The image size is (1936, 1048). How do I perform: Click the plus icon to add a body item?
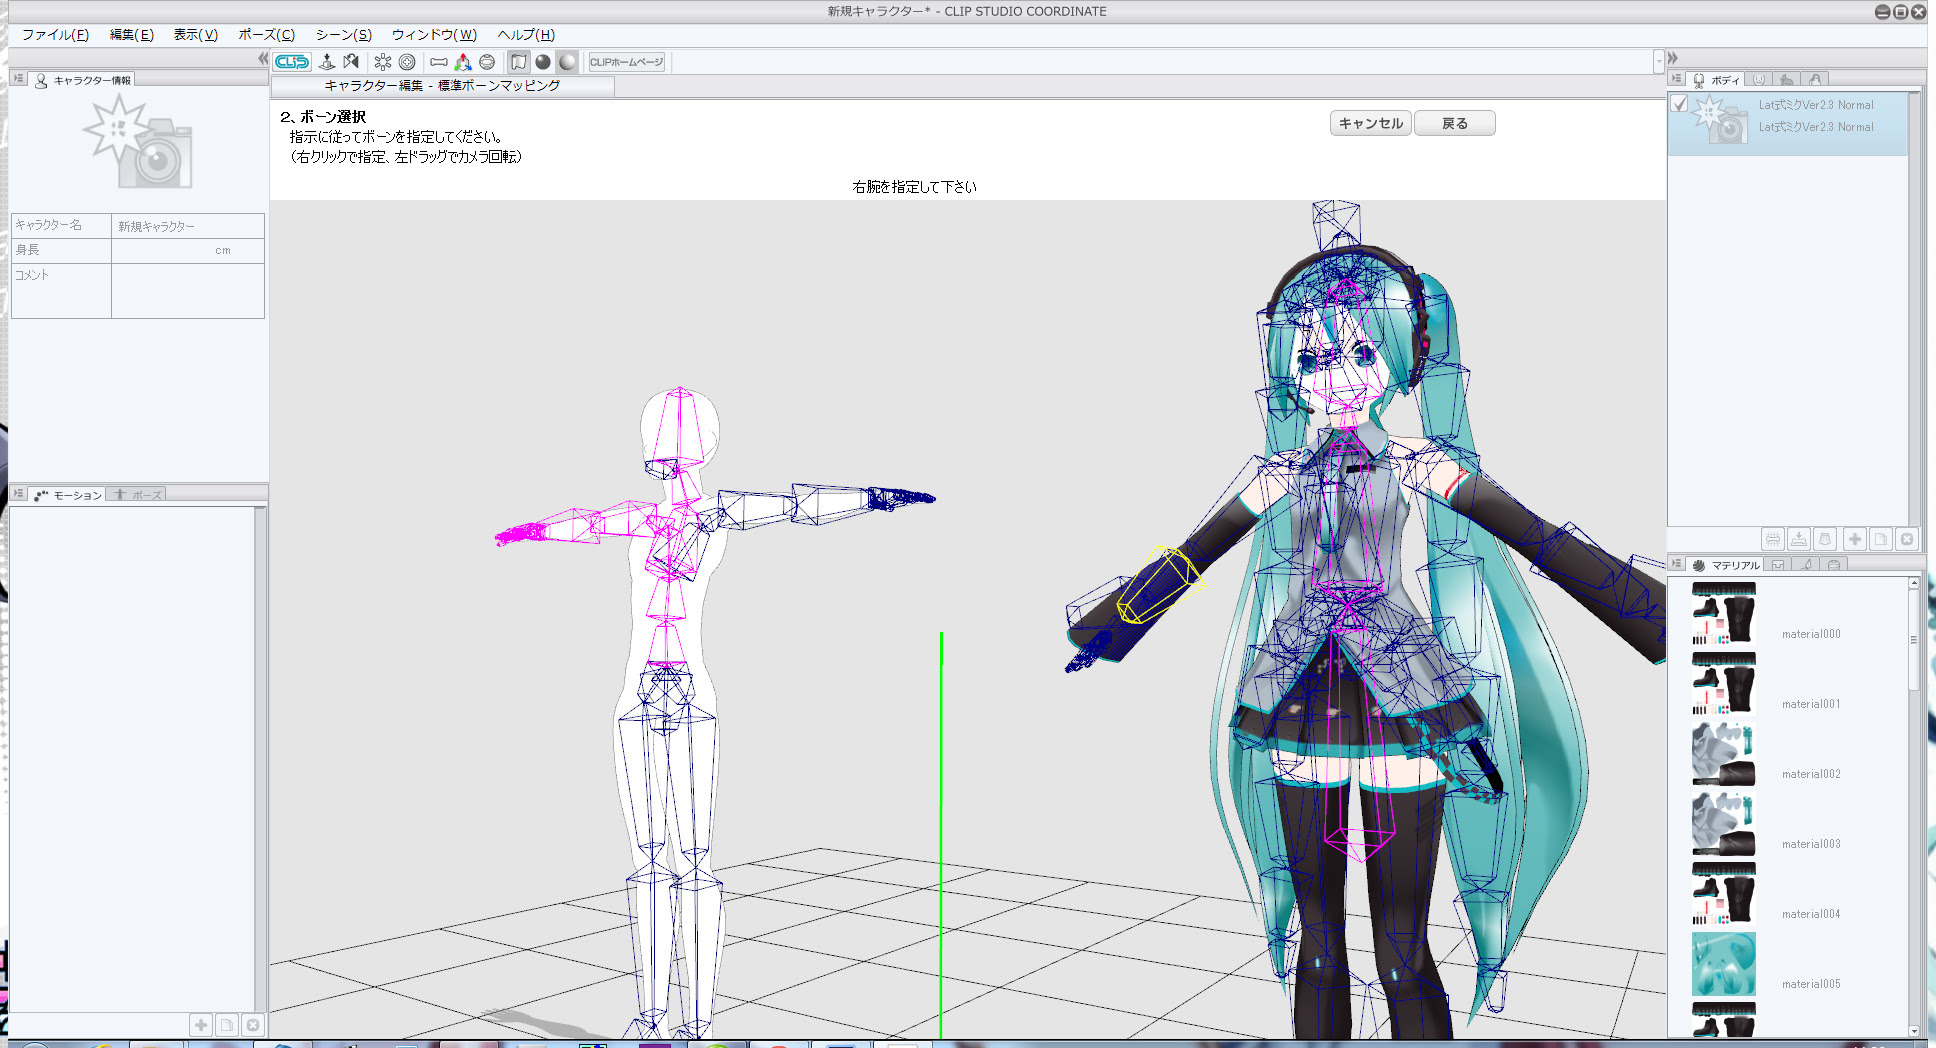click(1854, 539)
